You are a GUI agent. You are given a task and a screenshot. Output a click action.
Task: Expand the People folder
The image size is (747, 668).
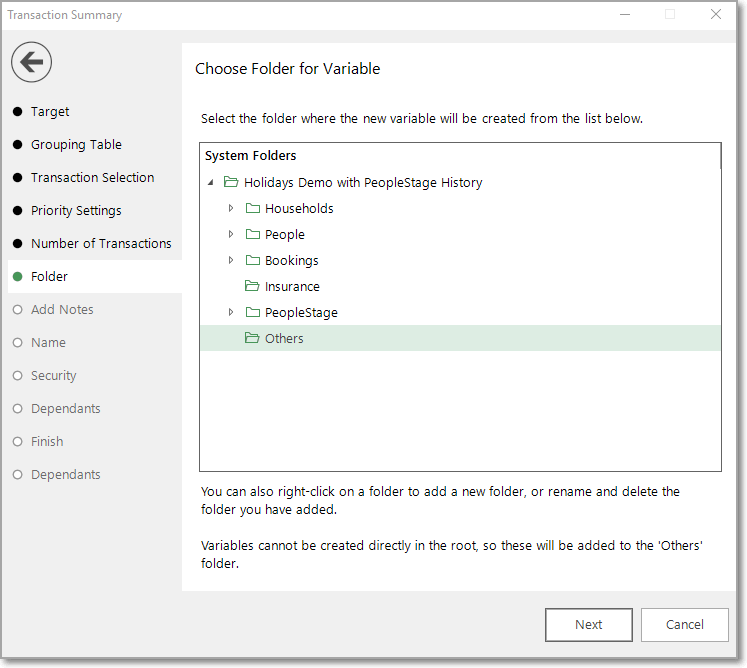(231, 234)
